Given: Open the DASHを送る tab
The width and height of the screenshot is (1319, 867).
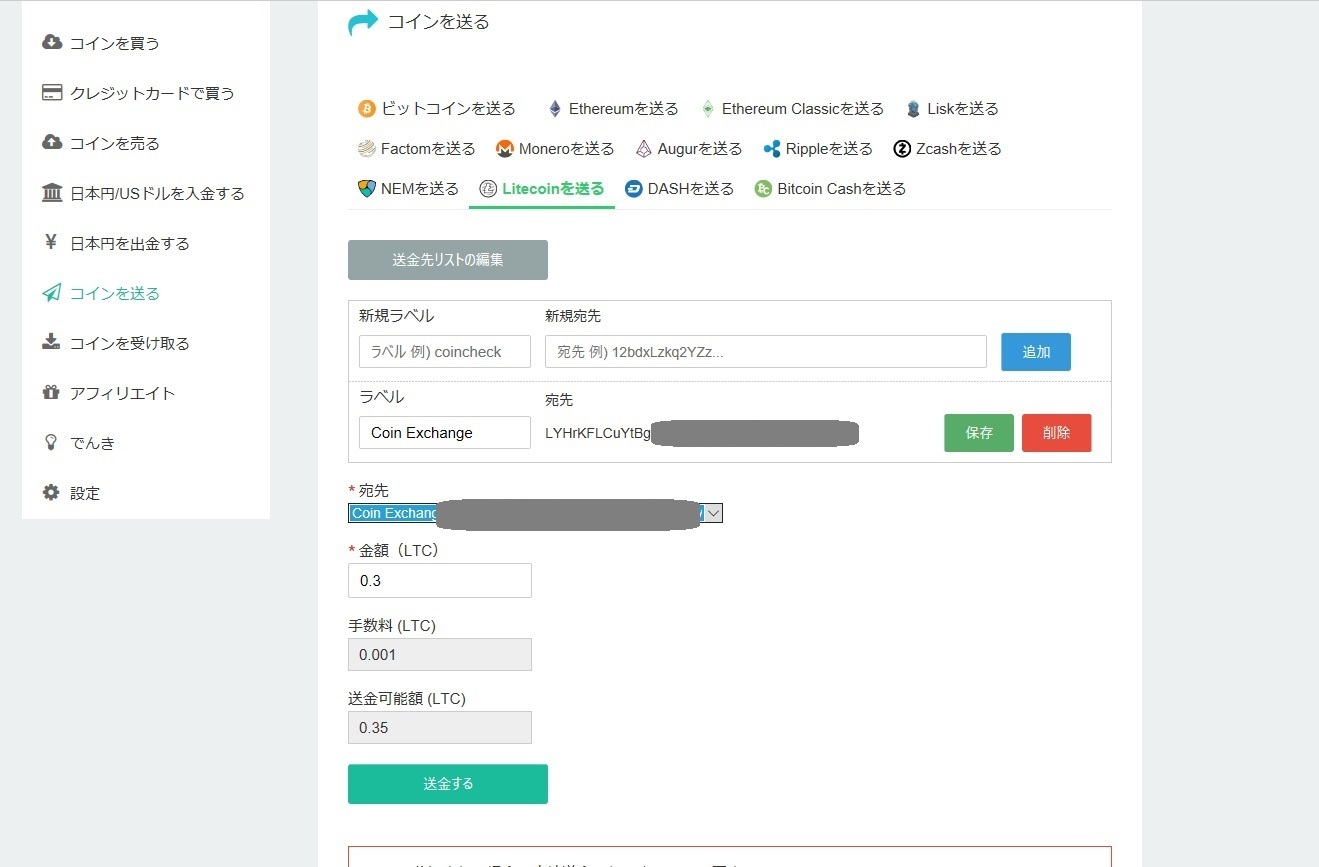Looking at the screenshot, I should click(679, 188).
